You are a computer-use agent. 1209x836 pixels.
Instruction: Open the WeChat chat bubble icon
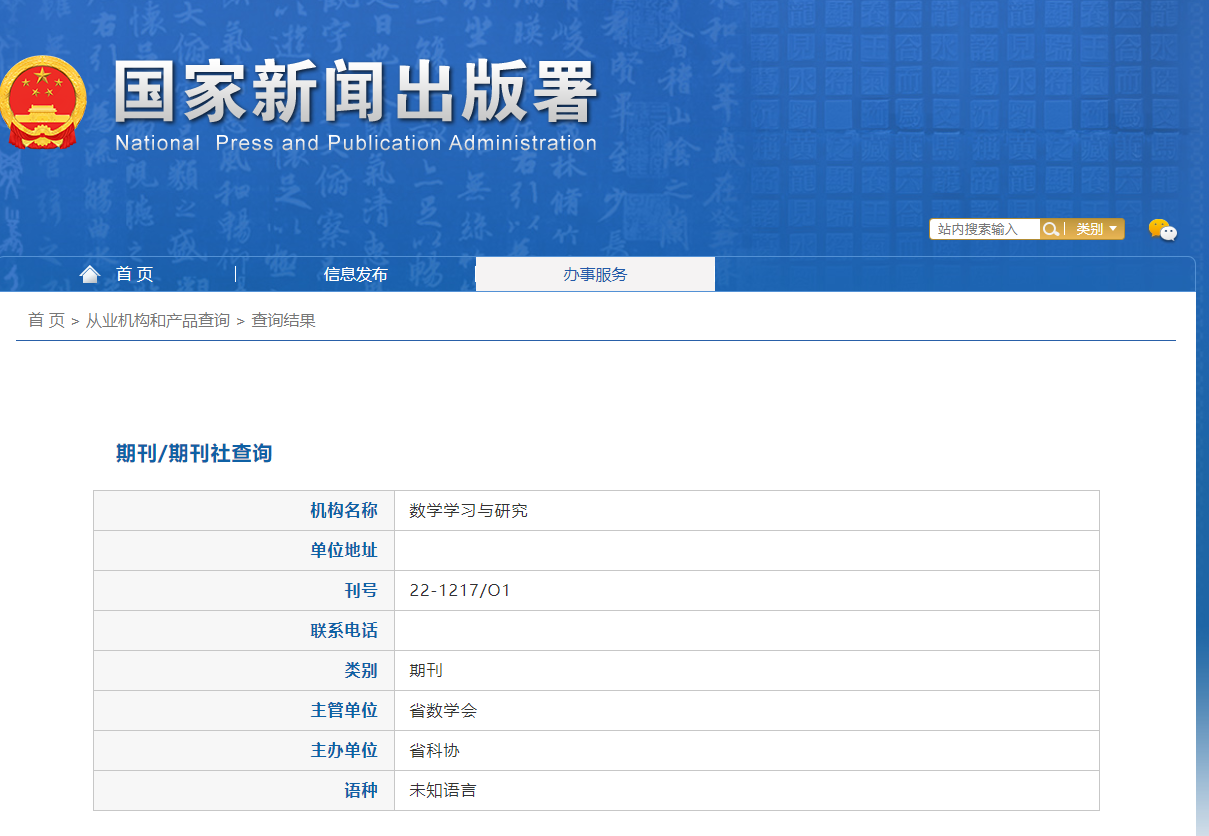[1162, 230]
